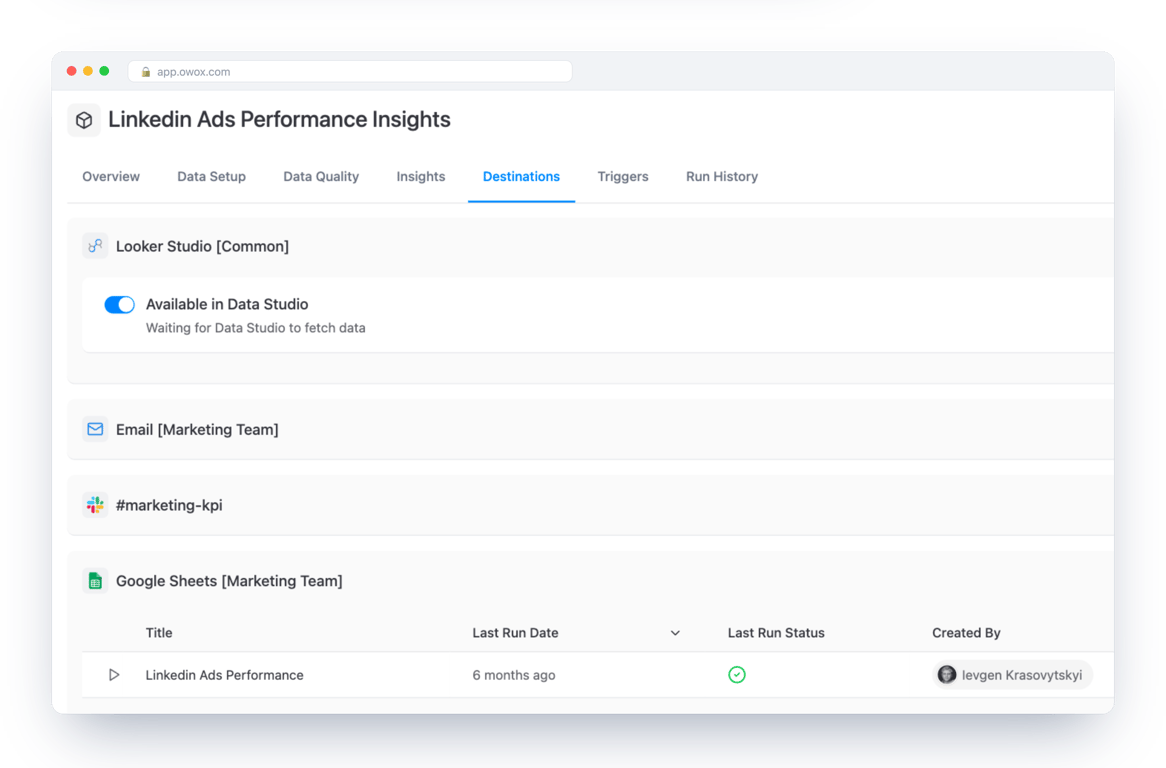Click the 'Available in Data Studio' label
The height and width of the screenshot is (768, 1166).
(227, 304)
